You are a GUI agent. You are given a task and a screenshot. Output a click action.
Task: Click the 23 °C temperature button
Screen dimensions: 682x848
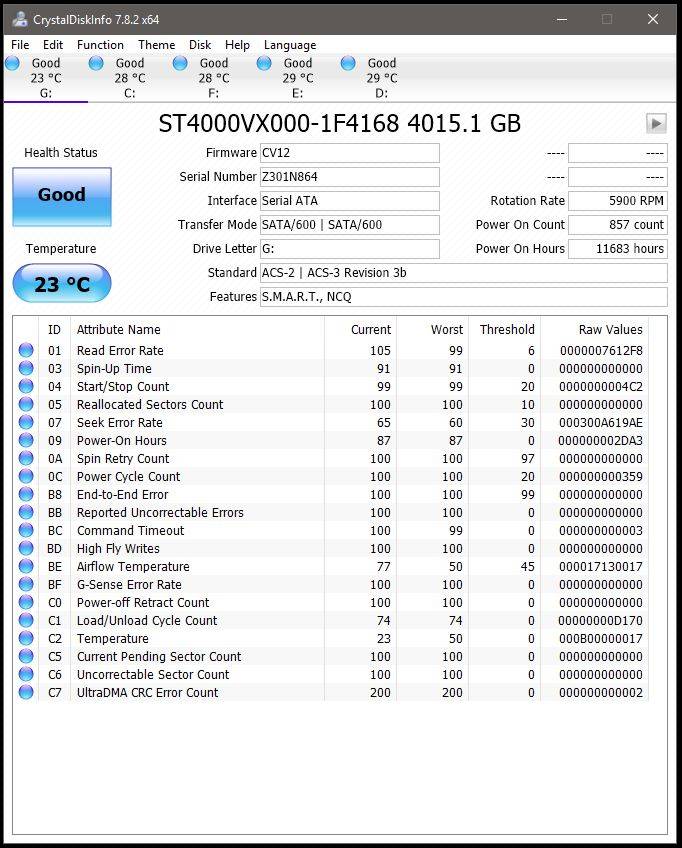62,283
